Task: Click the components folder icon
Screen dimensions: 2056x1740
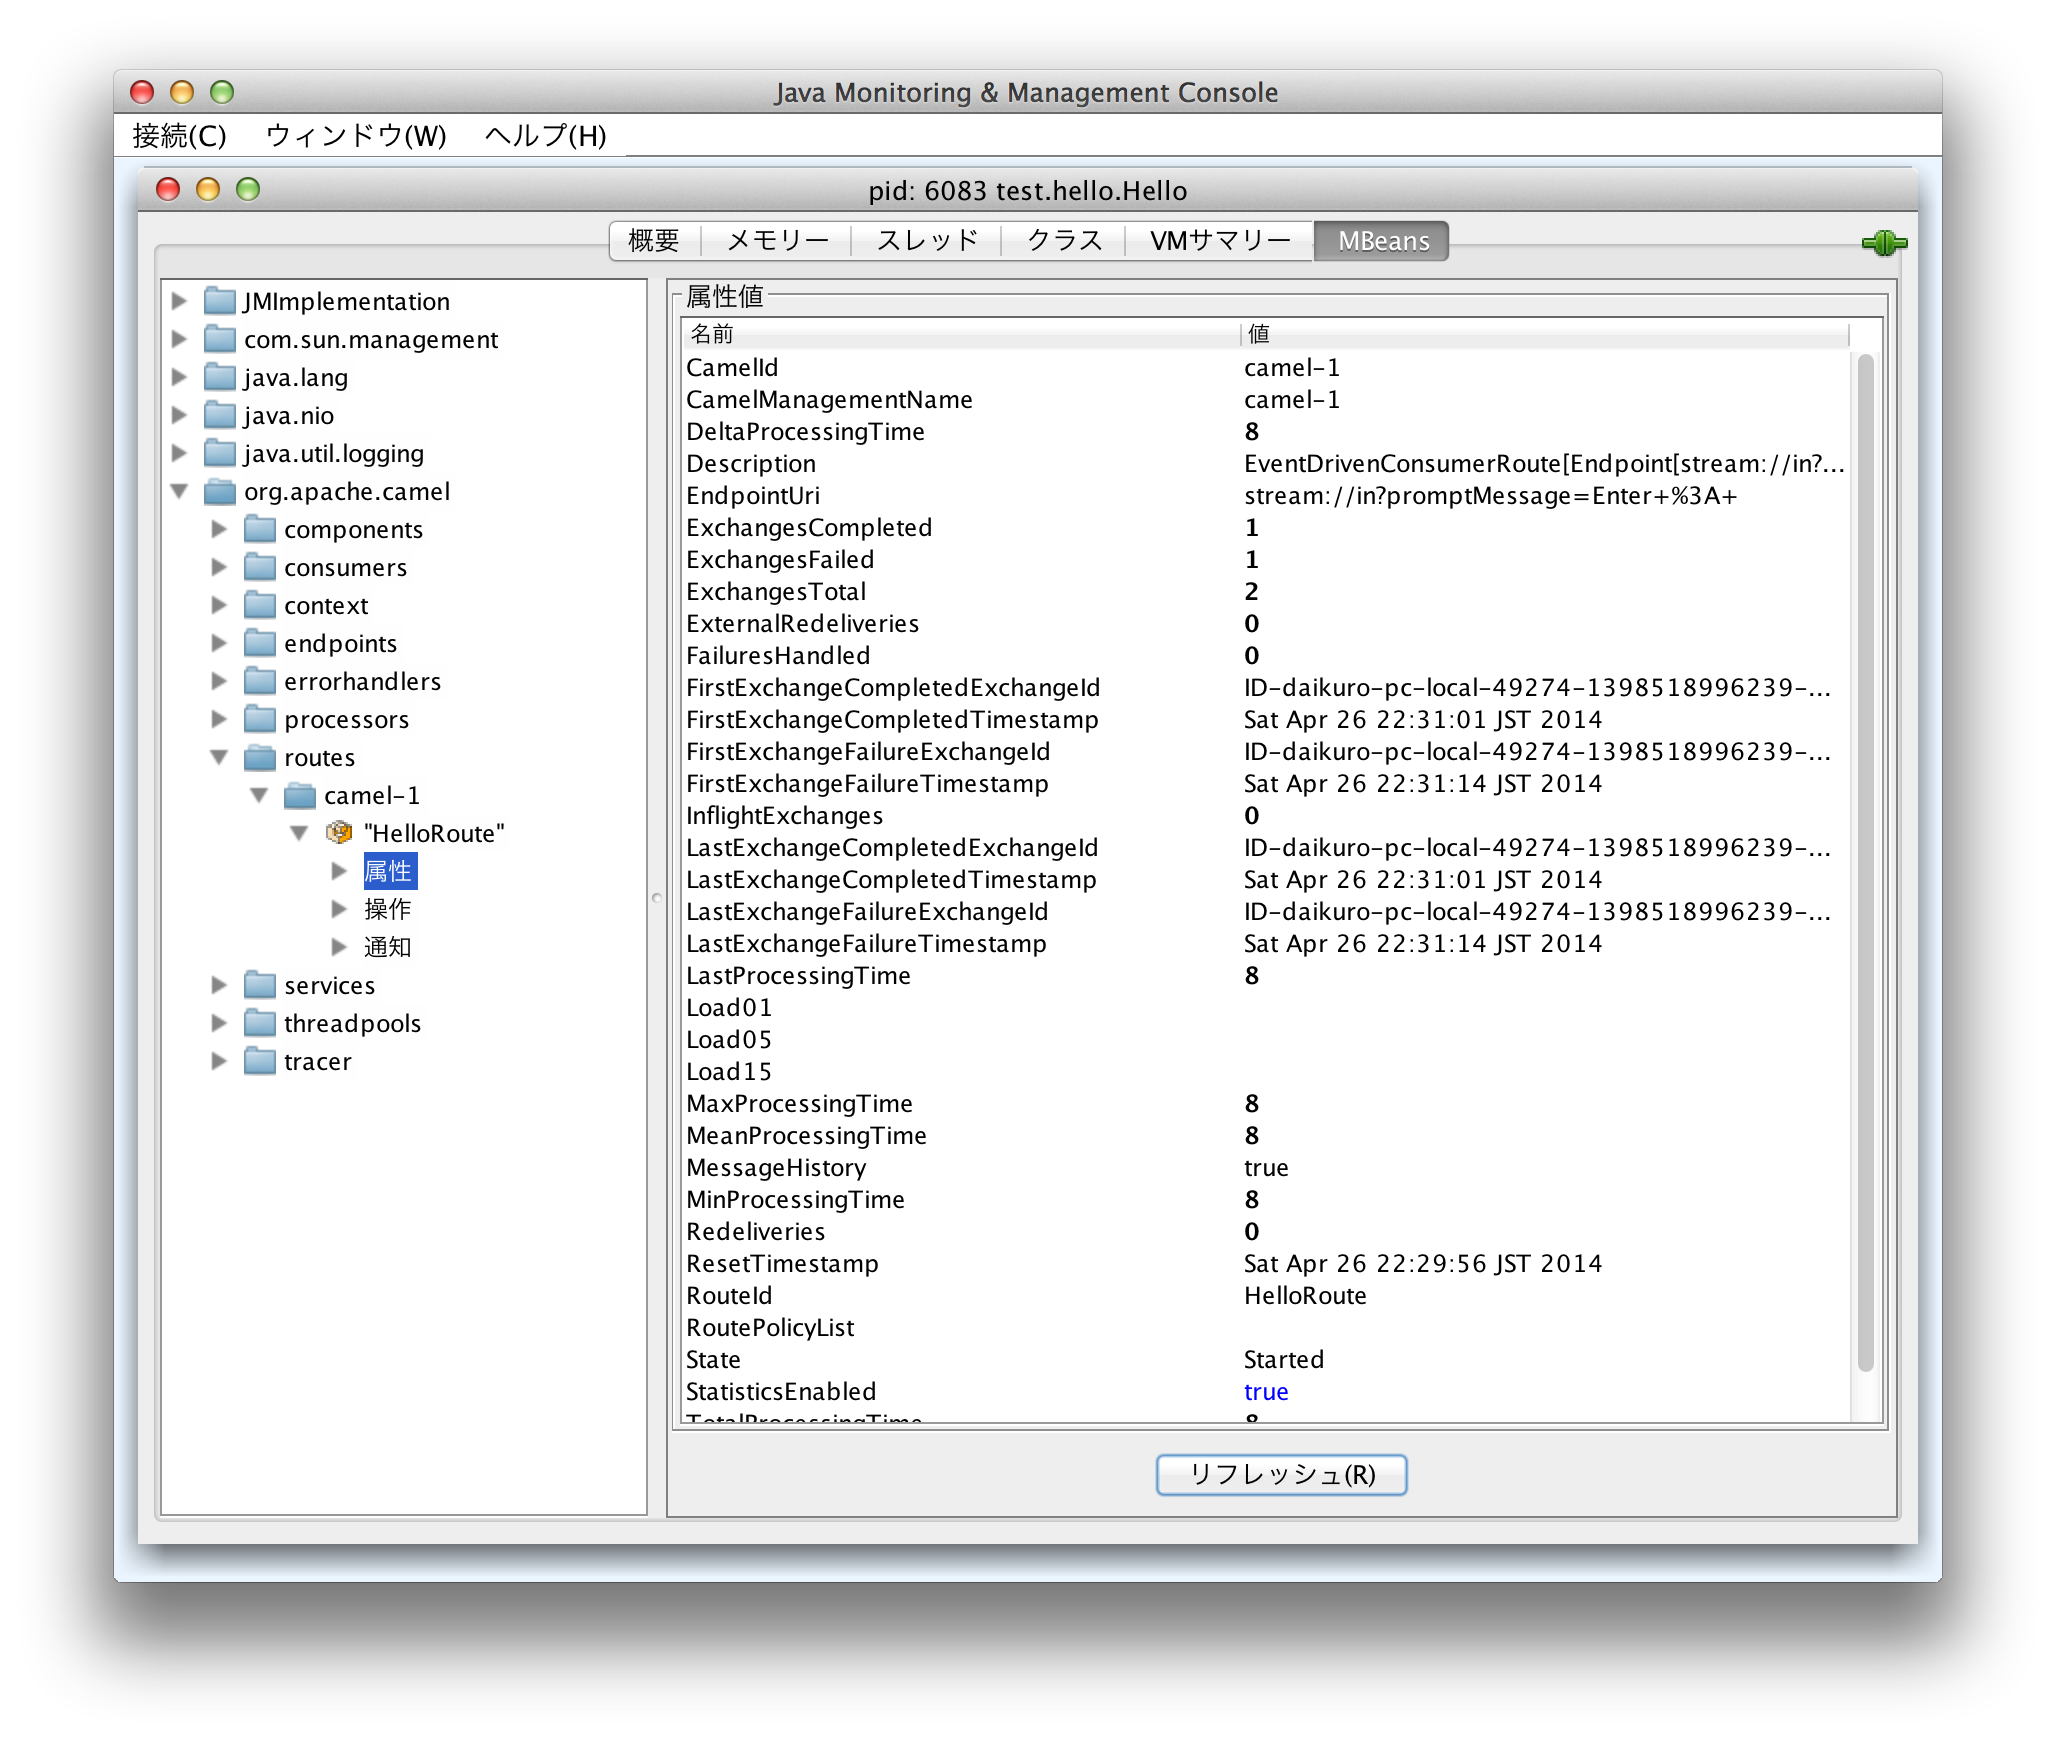Action: coord(260,529)
